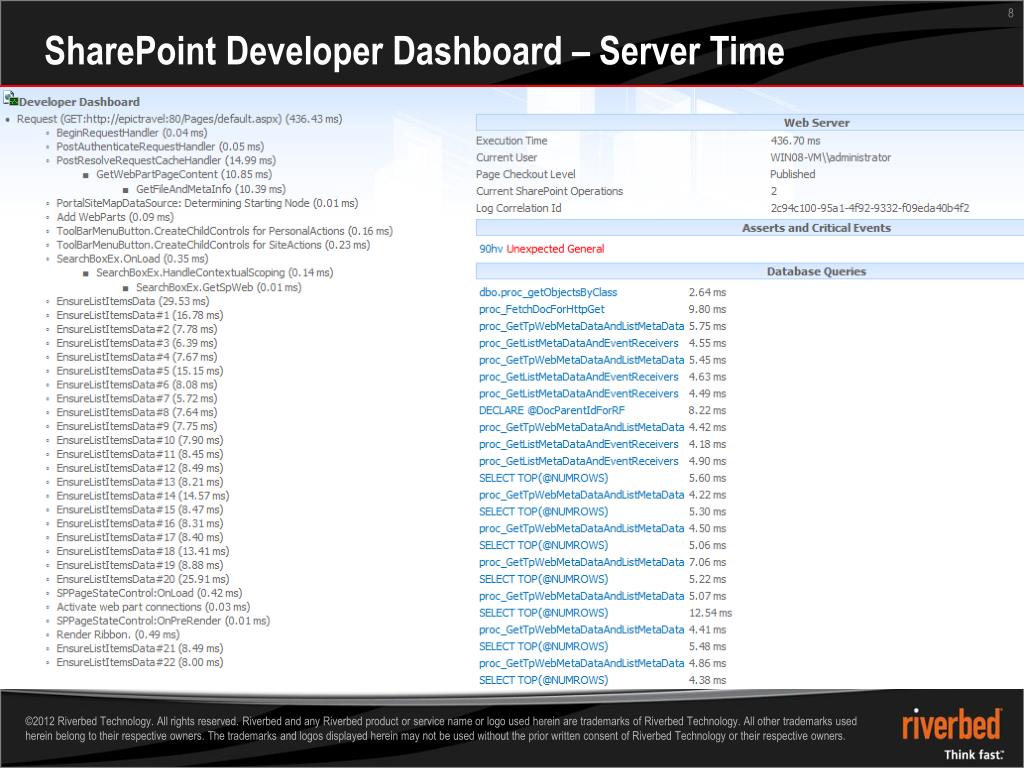Screen dimensions: 1024x768
Task: Select EnsureListItemsData (29.53 ms) entry
Action: tap(133, 301)
